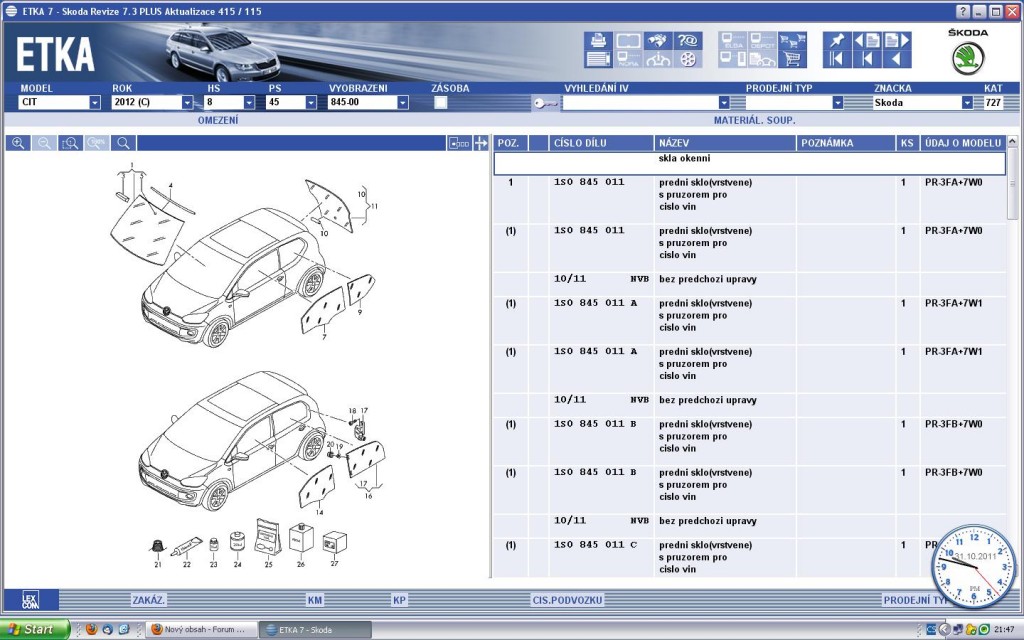
Task: Click the OMEZENÍ label bar
Action: [x=218, y=120]
